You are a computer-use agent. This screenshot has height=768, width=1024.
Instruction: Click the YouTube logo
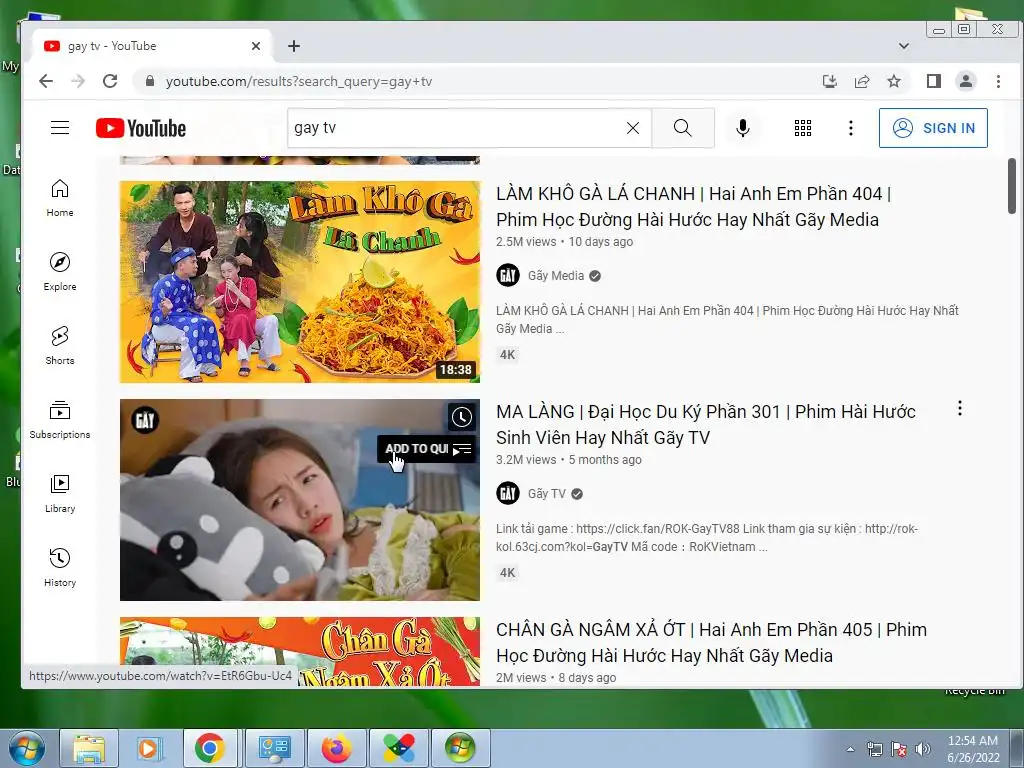[141, 128]
